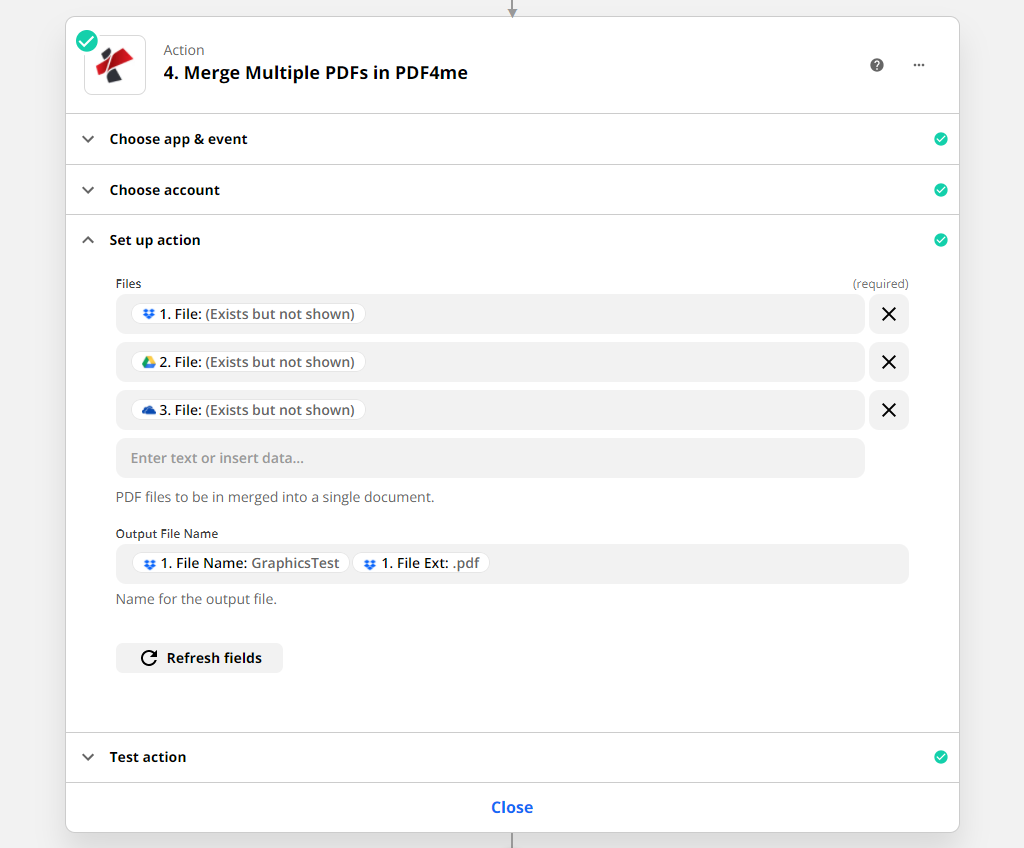Click the PDF4me app logo icon
Viewport: 1024px width, 848px height.
click(115, 65)
